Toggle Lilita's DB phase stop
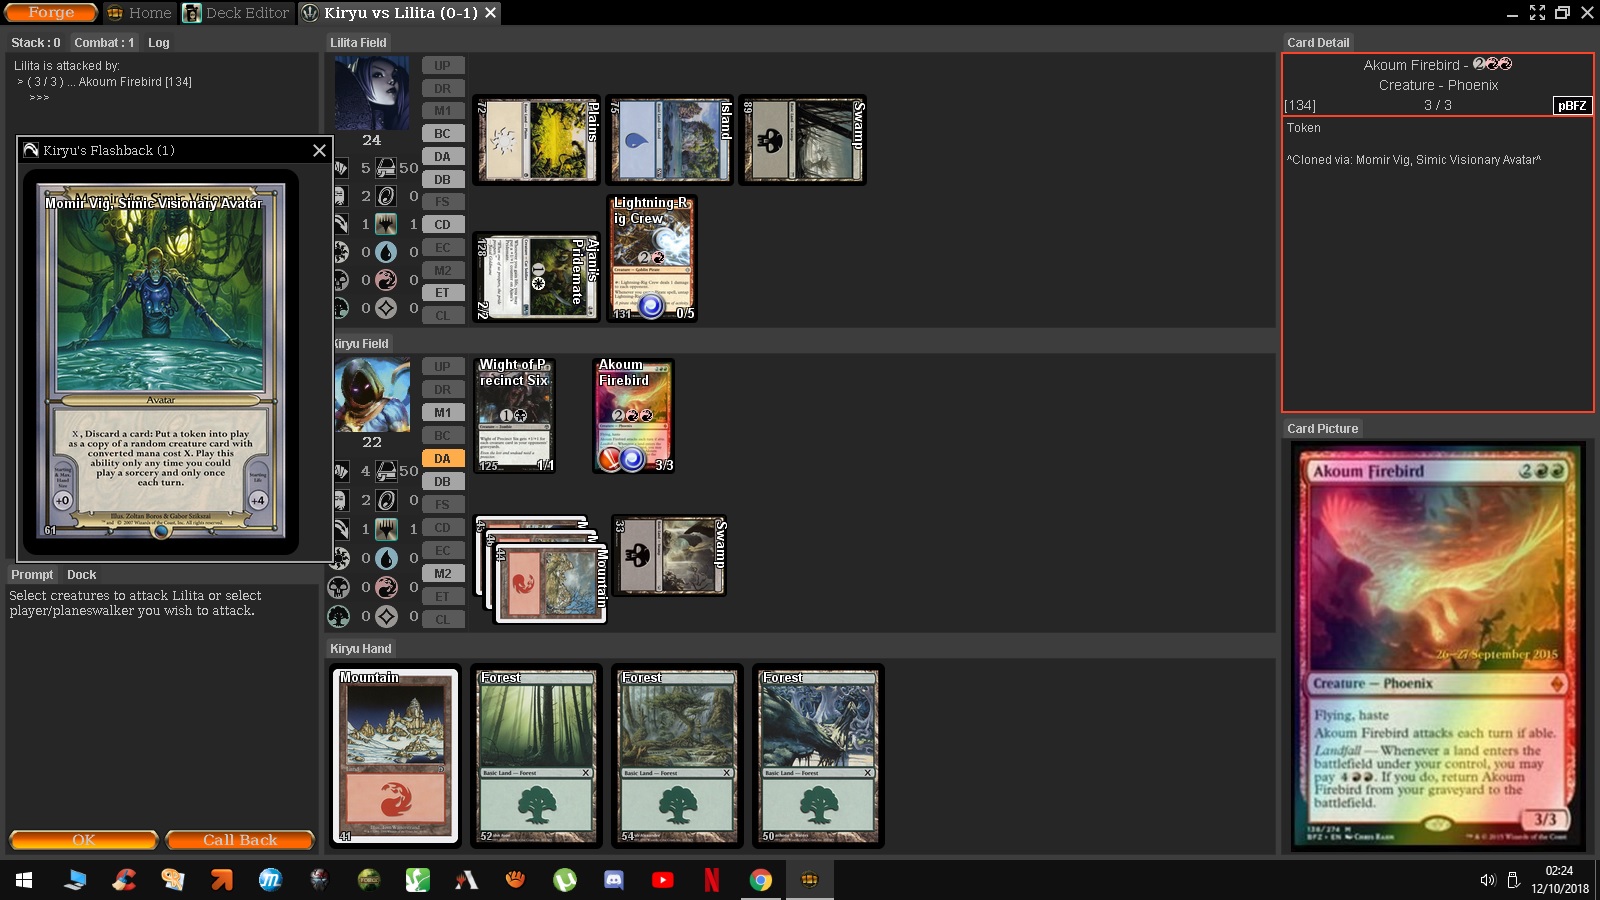The height and width of the screenshot is (900, 1600). (x=442, y=180)
